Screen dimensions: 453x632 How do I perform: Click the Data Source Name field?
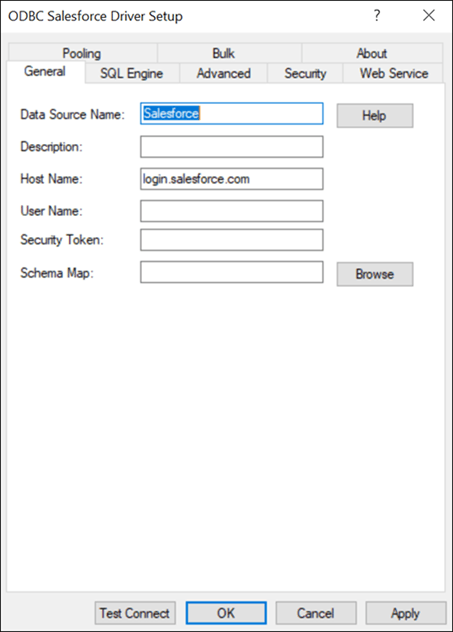click(232, 113)
